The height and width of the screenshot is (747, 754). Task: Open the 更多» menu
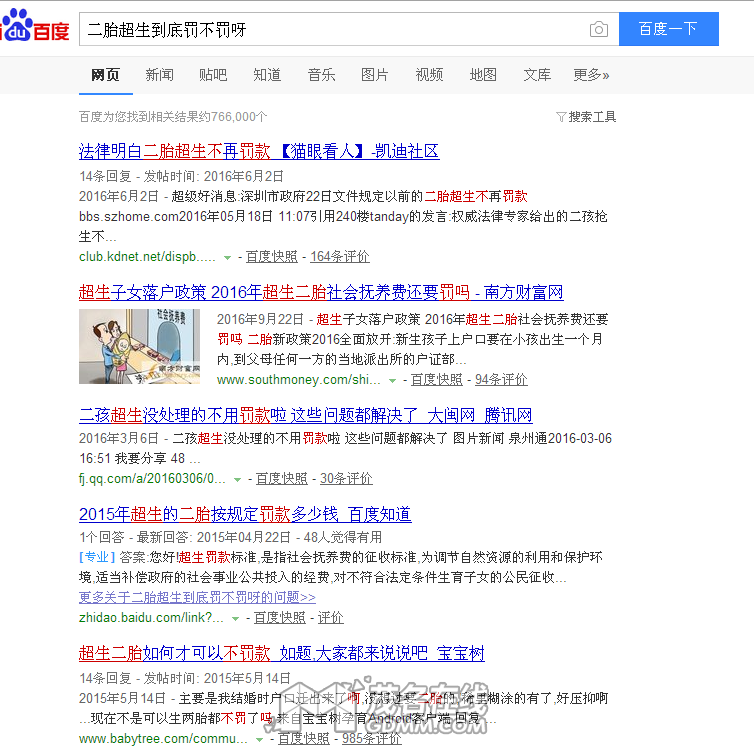point(591,75)
